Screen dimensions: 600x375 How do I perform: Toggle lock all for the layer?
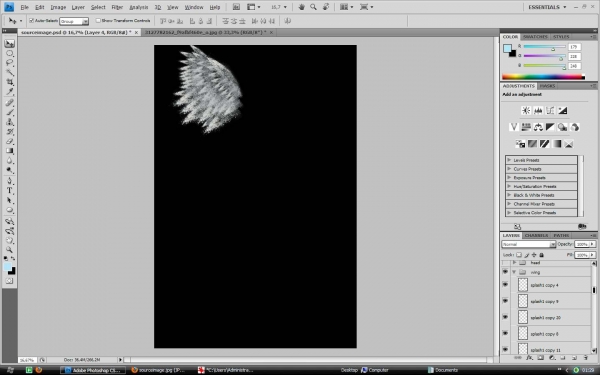tap(541, 255)
